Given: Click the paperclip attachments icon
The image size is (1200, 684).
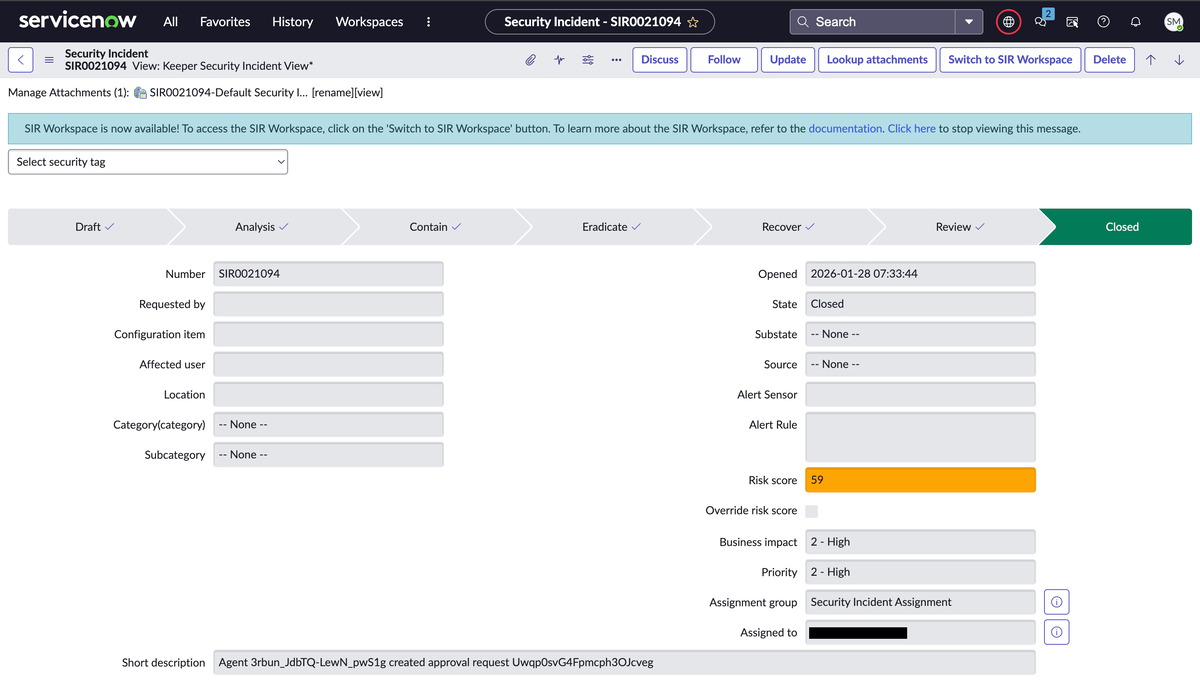Looking at the screenshot, I should tap(531, 60).
